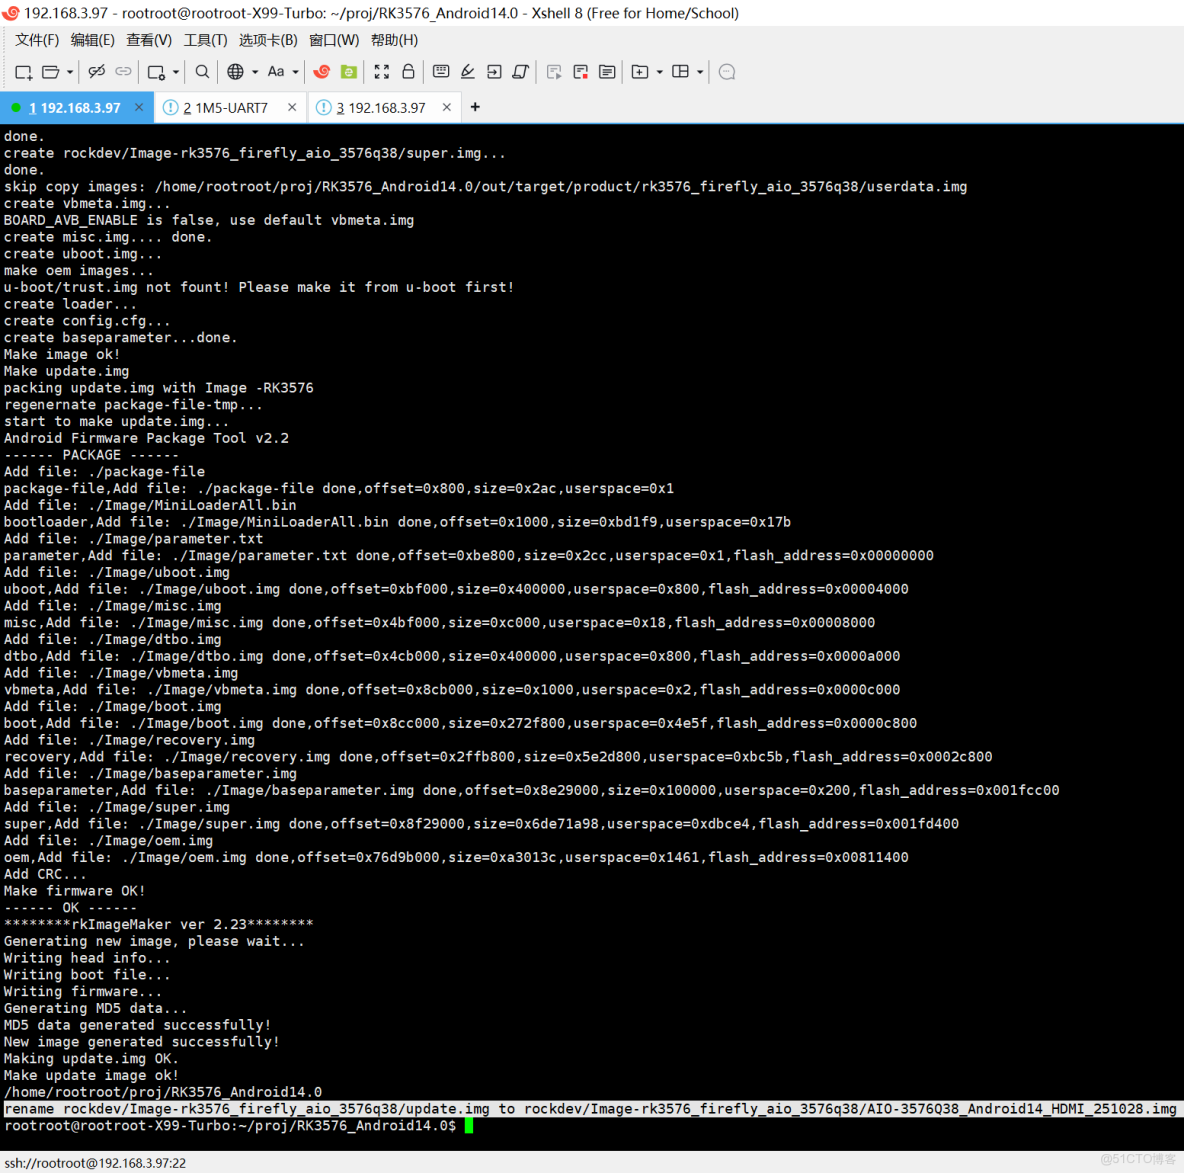The width and height of the screenshot is (1184, 1173).
Task: Click the chat bubble help icon
Action: 726,72
